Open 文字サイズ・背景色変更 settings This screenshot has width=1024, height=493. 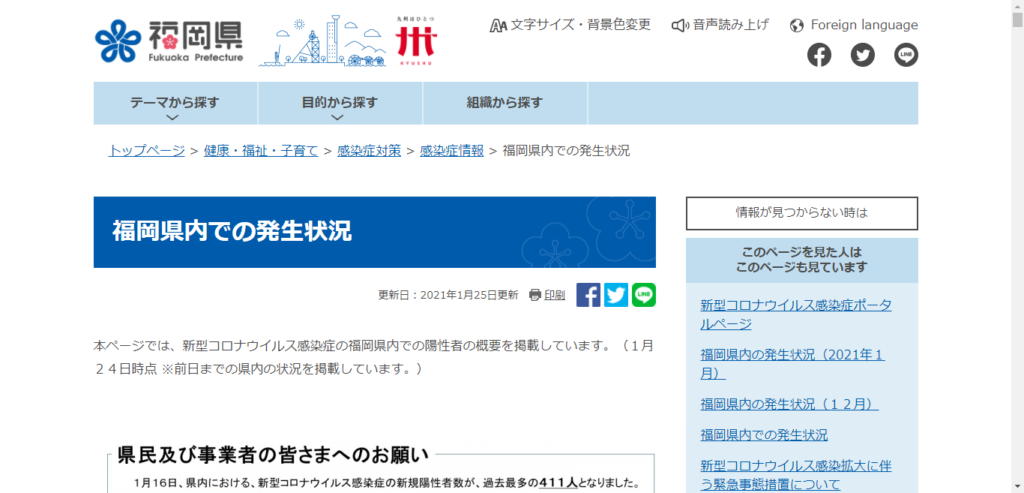(x=570, y=25)
